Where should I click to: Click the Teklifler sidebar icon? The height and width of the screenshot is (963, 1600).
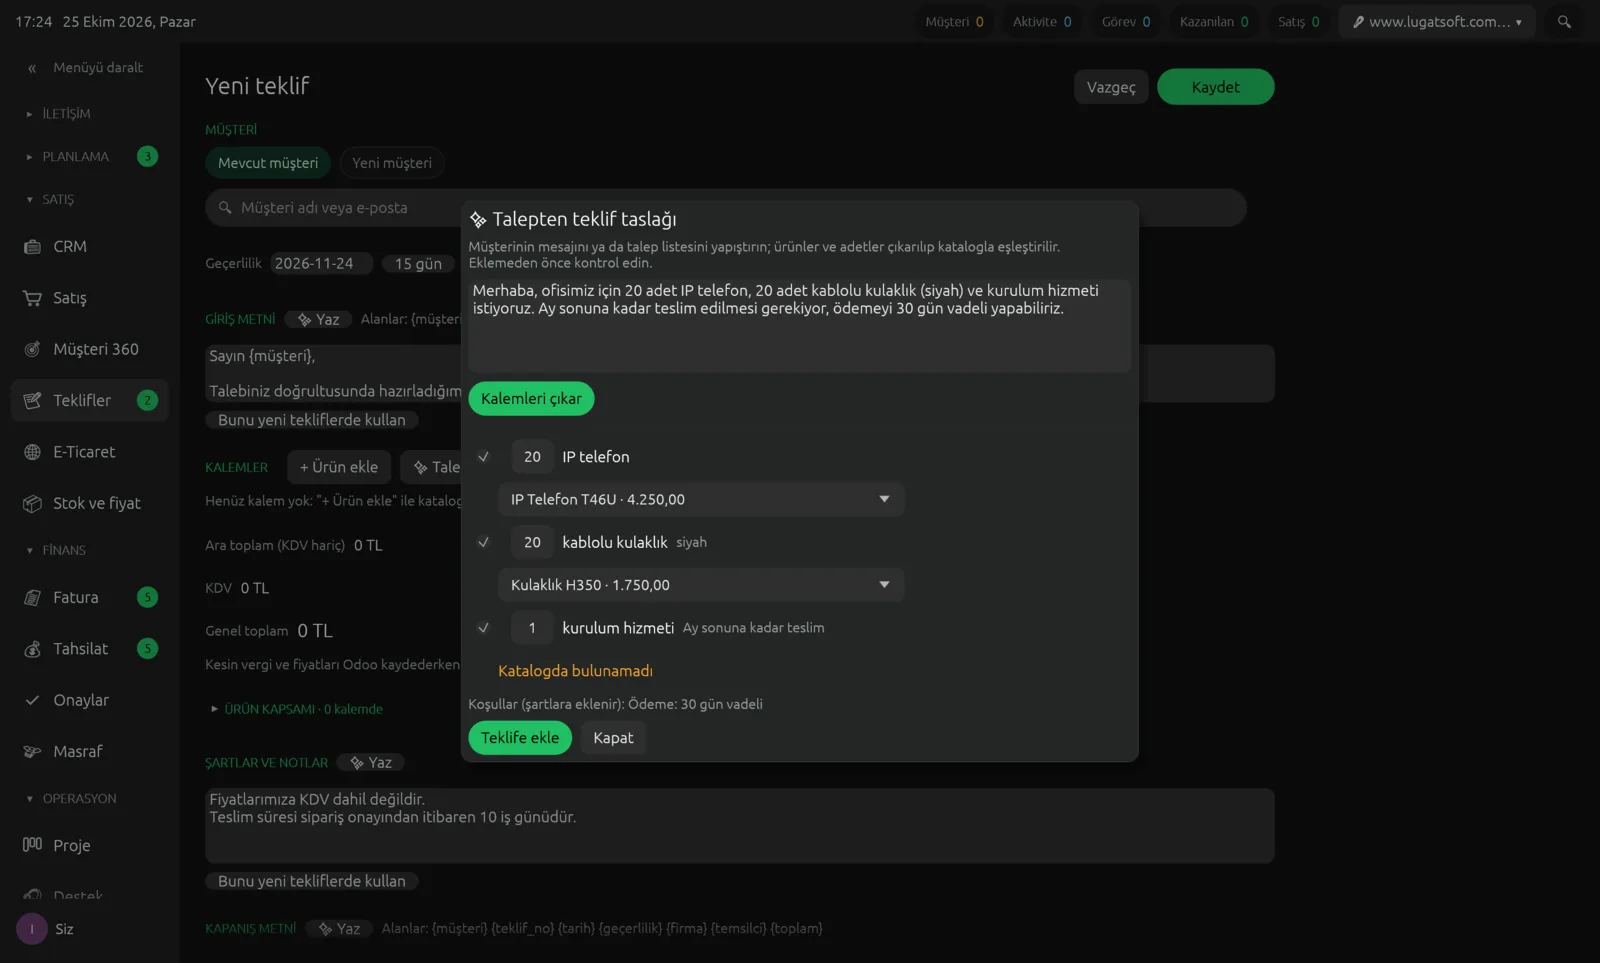pyautogui.click(x=32, y=400)
